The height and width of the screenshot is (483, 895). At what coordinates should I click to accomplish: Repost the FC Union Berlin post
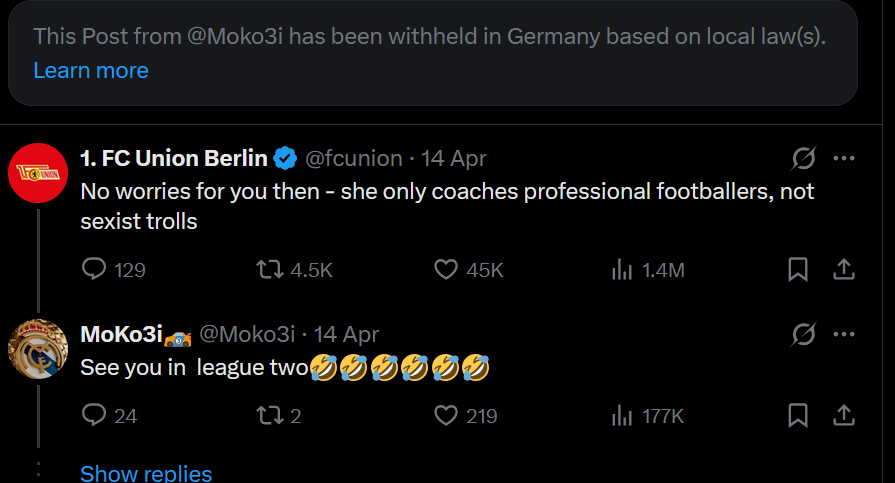pos(269,269)
